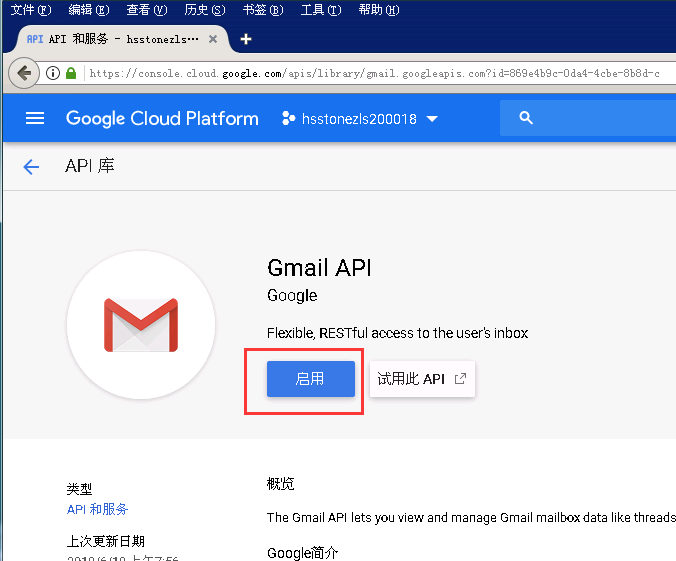Click the 类型 label
The image size is (676, 561).
point(79,489)
